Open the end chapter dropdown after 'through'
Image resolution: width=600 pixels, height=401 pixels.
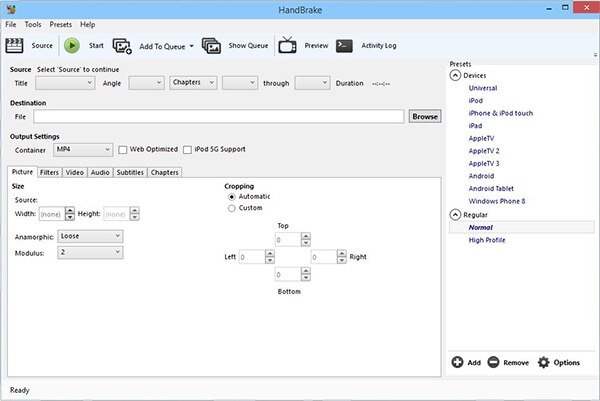click(312, 83)
